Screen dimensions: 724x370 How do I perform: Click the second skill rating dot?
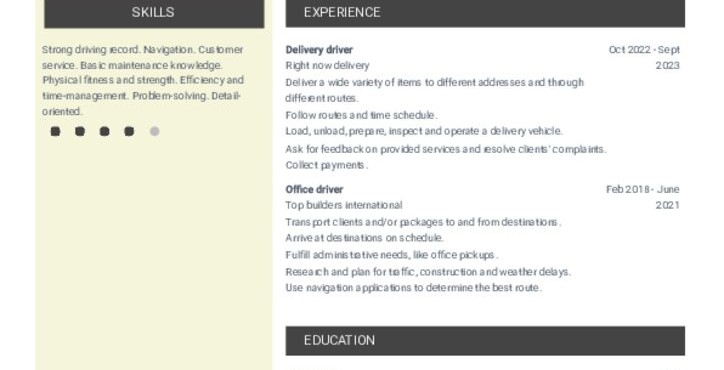80,132
